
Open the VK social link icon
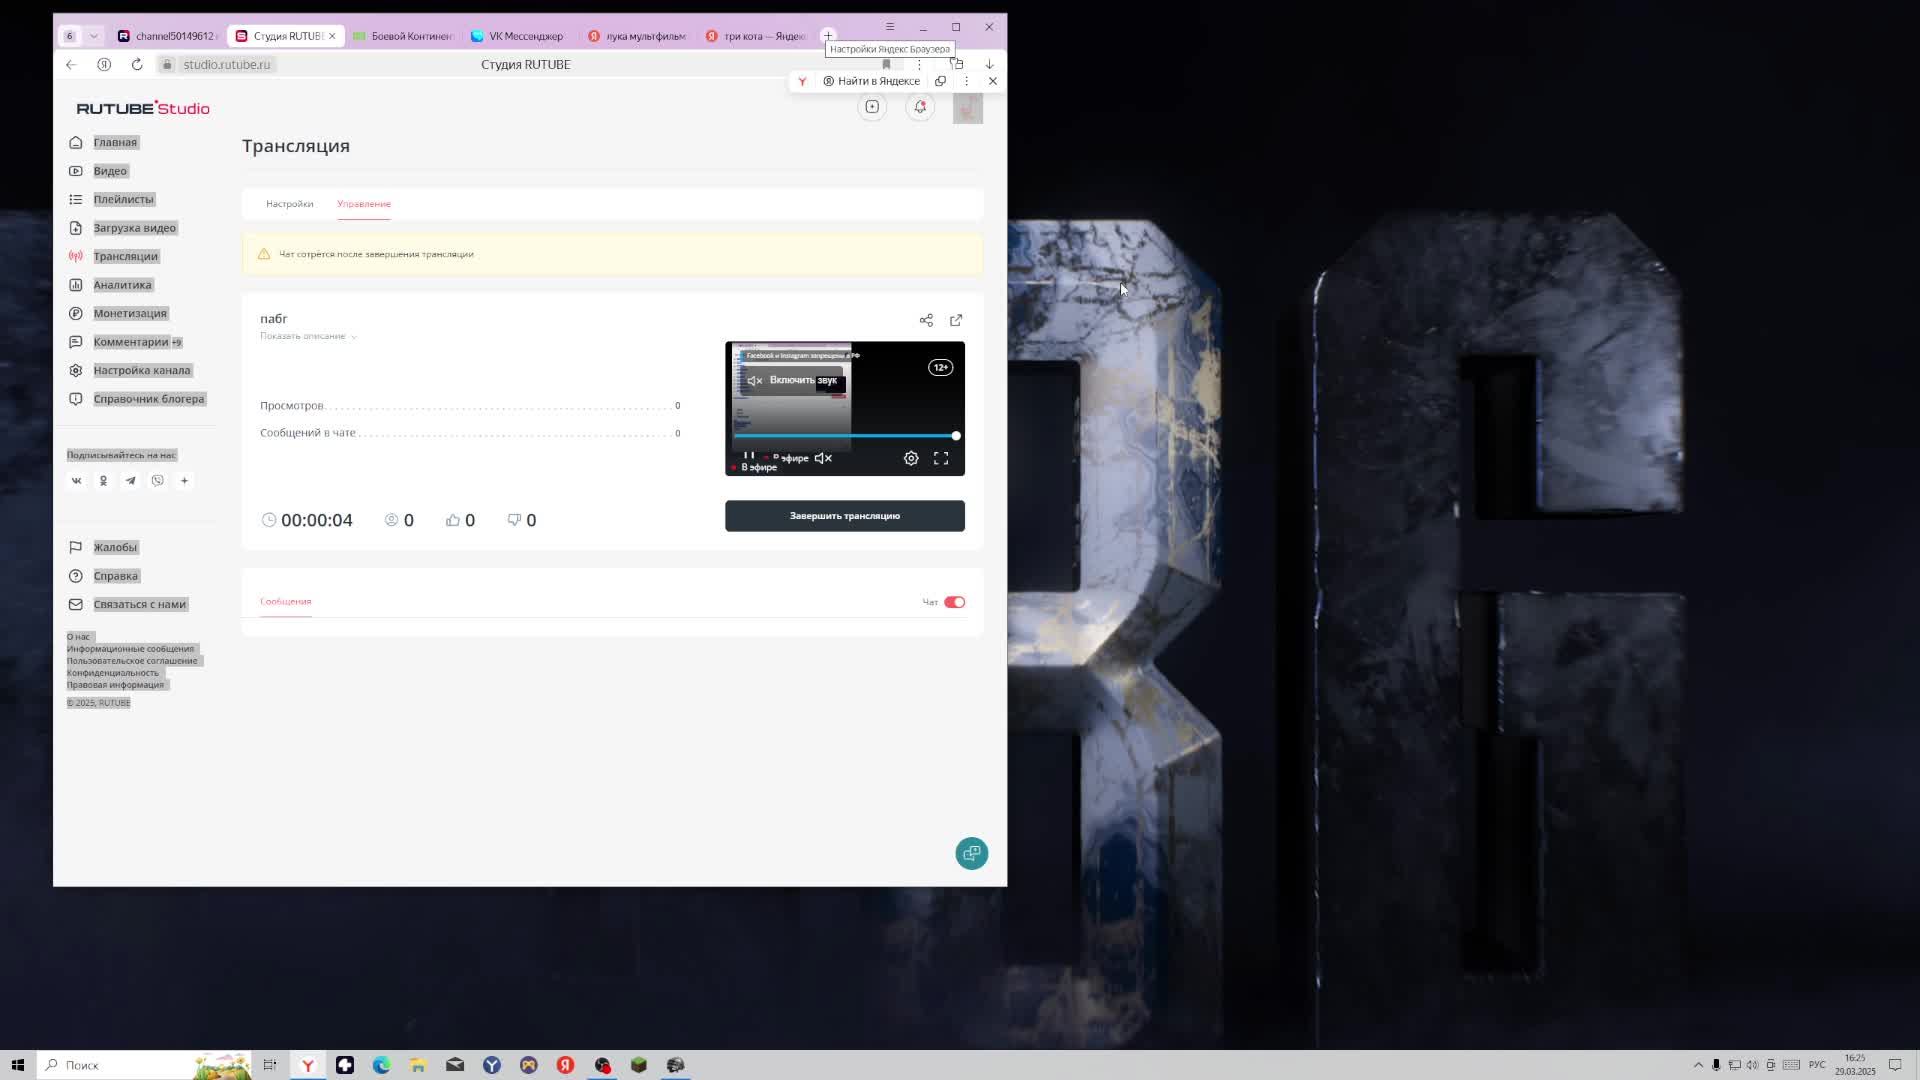tap(76, 481)
